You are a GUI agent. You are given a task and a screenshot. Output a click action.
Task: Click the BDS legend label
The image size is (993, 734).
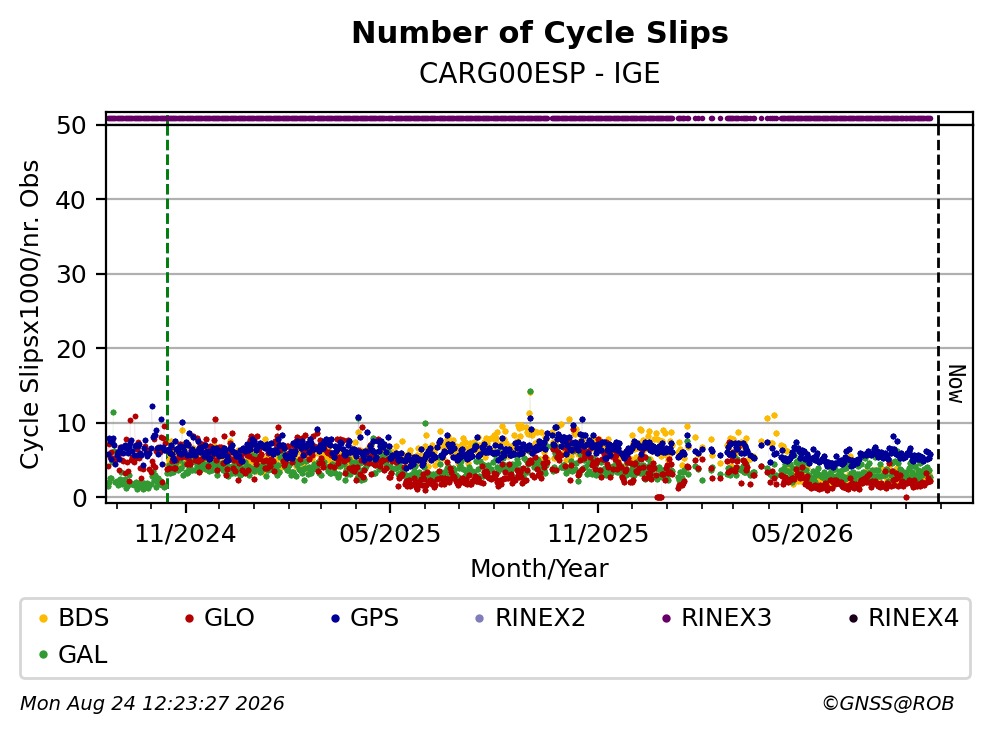[x=84, y=618]
